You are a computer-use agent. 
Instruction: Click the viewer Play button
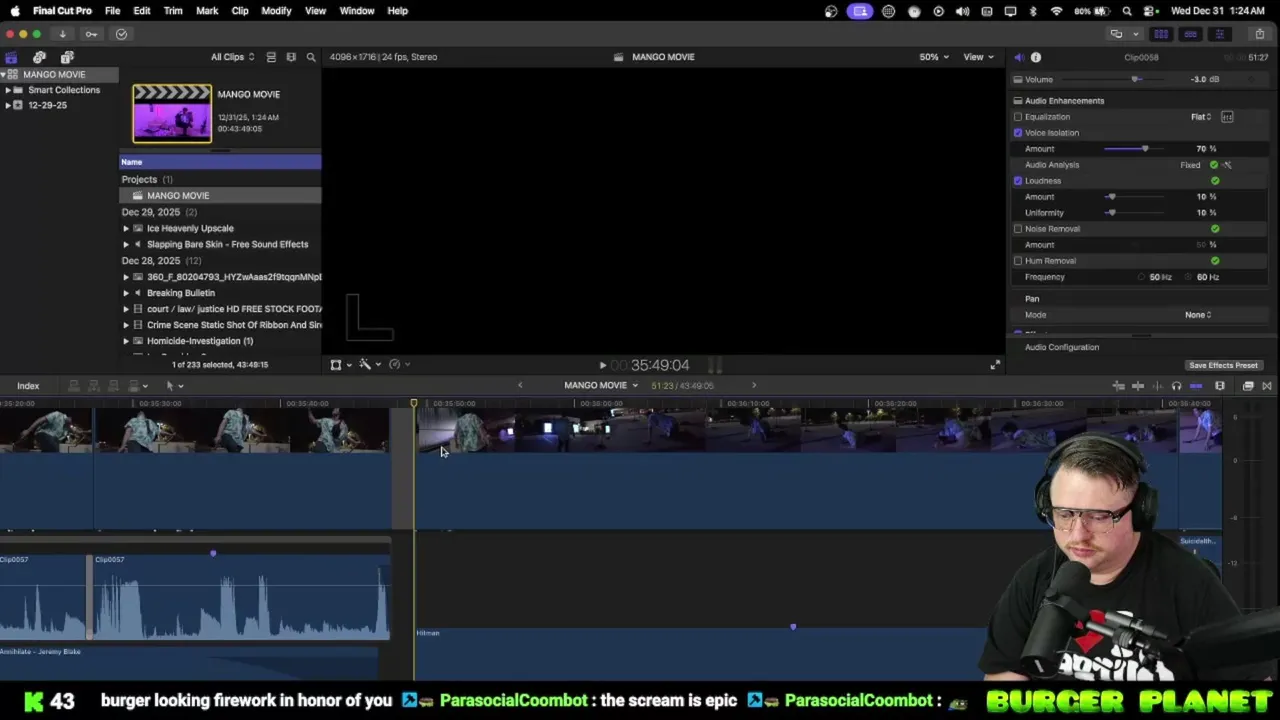tap(602, 366)
